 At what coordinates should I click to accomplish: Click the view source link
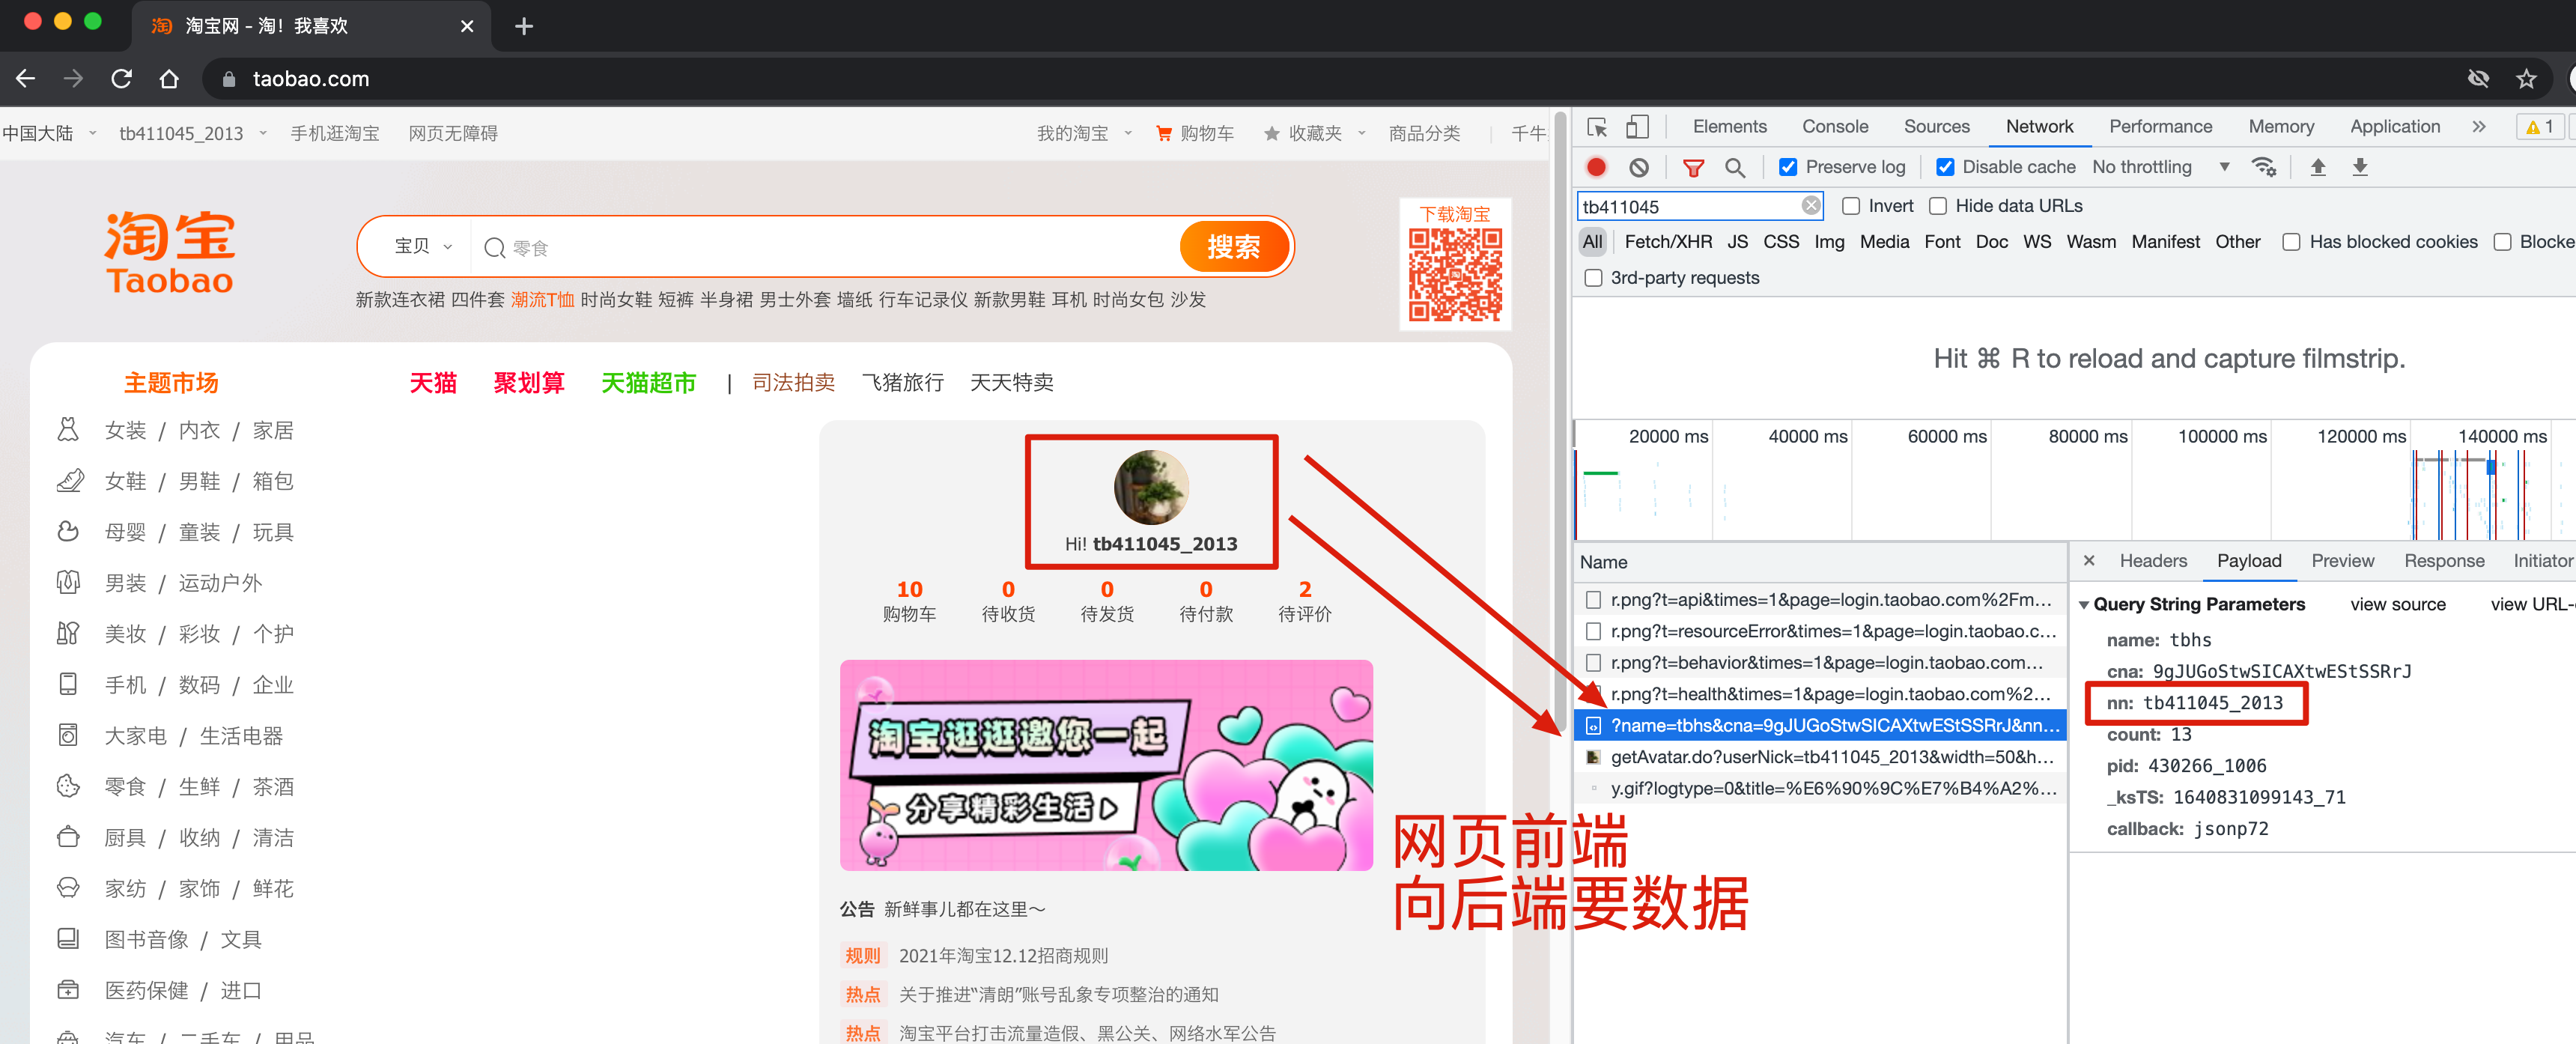(x=2398, y=604)
